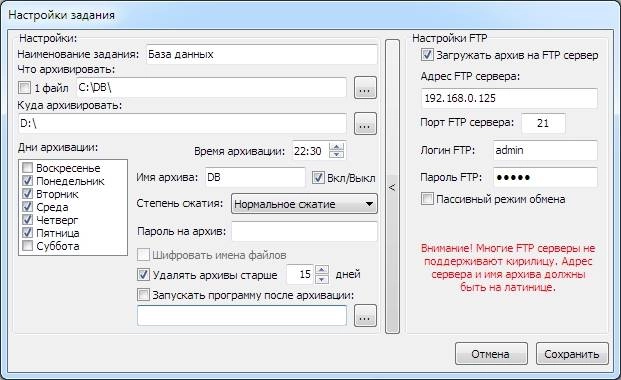Uncheck 'Загружать архив на FTP сервер'

point(427,55)
